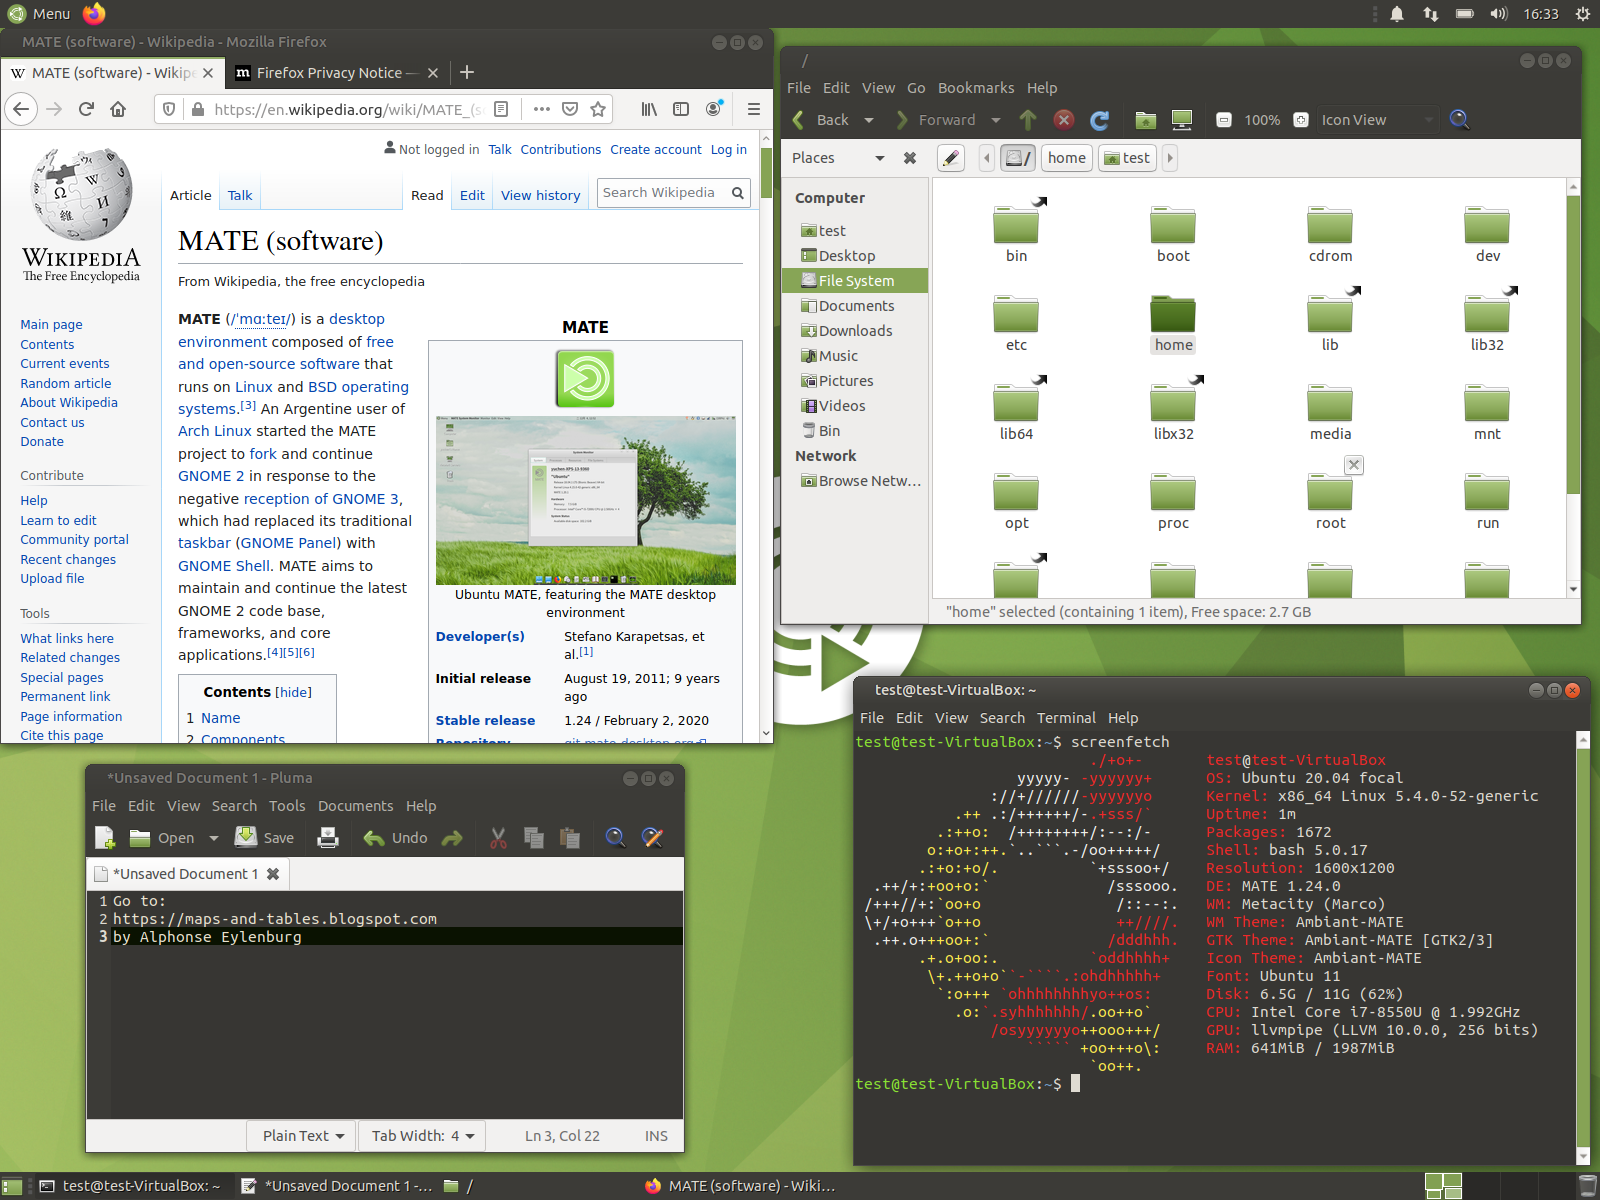Click the Computer icon in the file manager toolbar

pyautogui.click(x=1182, y=120)
